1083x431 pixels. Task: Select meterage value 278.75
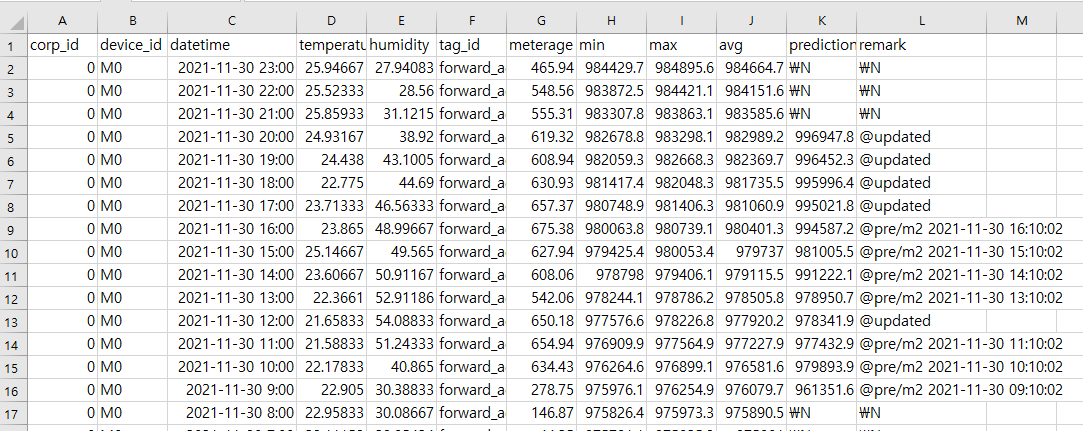[x=541, y=390]
